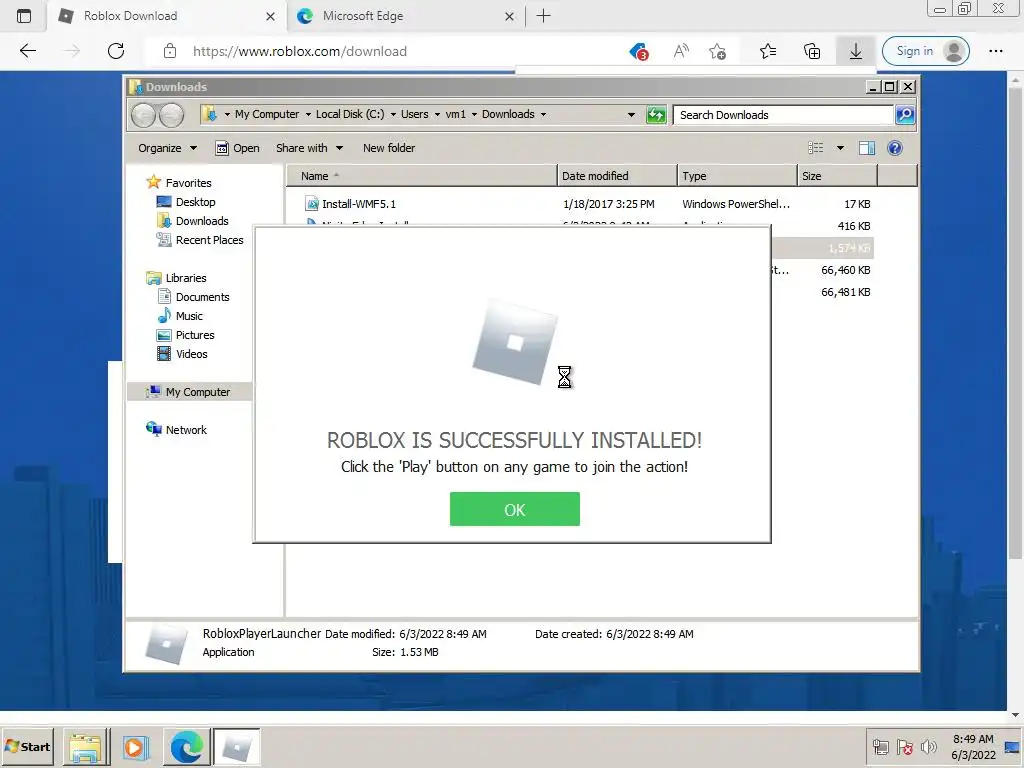Click Open in the Explorer toolbar
The width and height of the screenshot is (1024, 768).
point(238,148)
